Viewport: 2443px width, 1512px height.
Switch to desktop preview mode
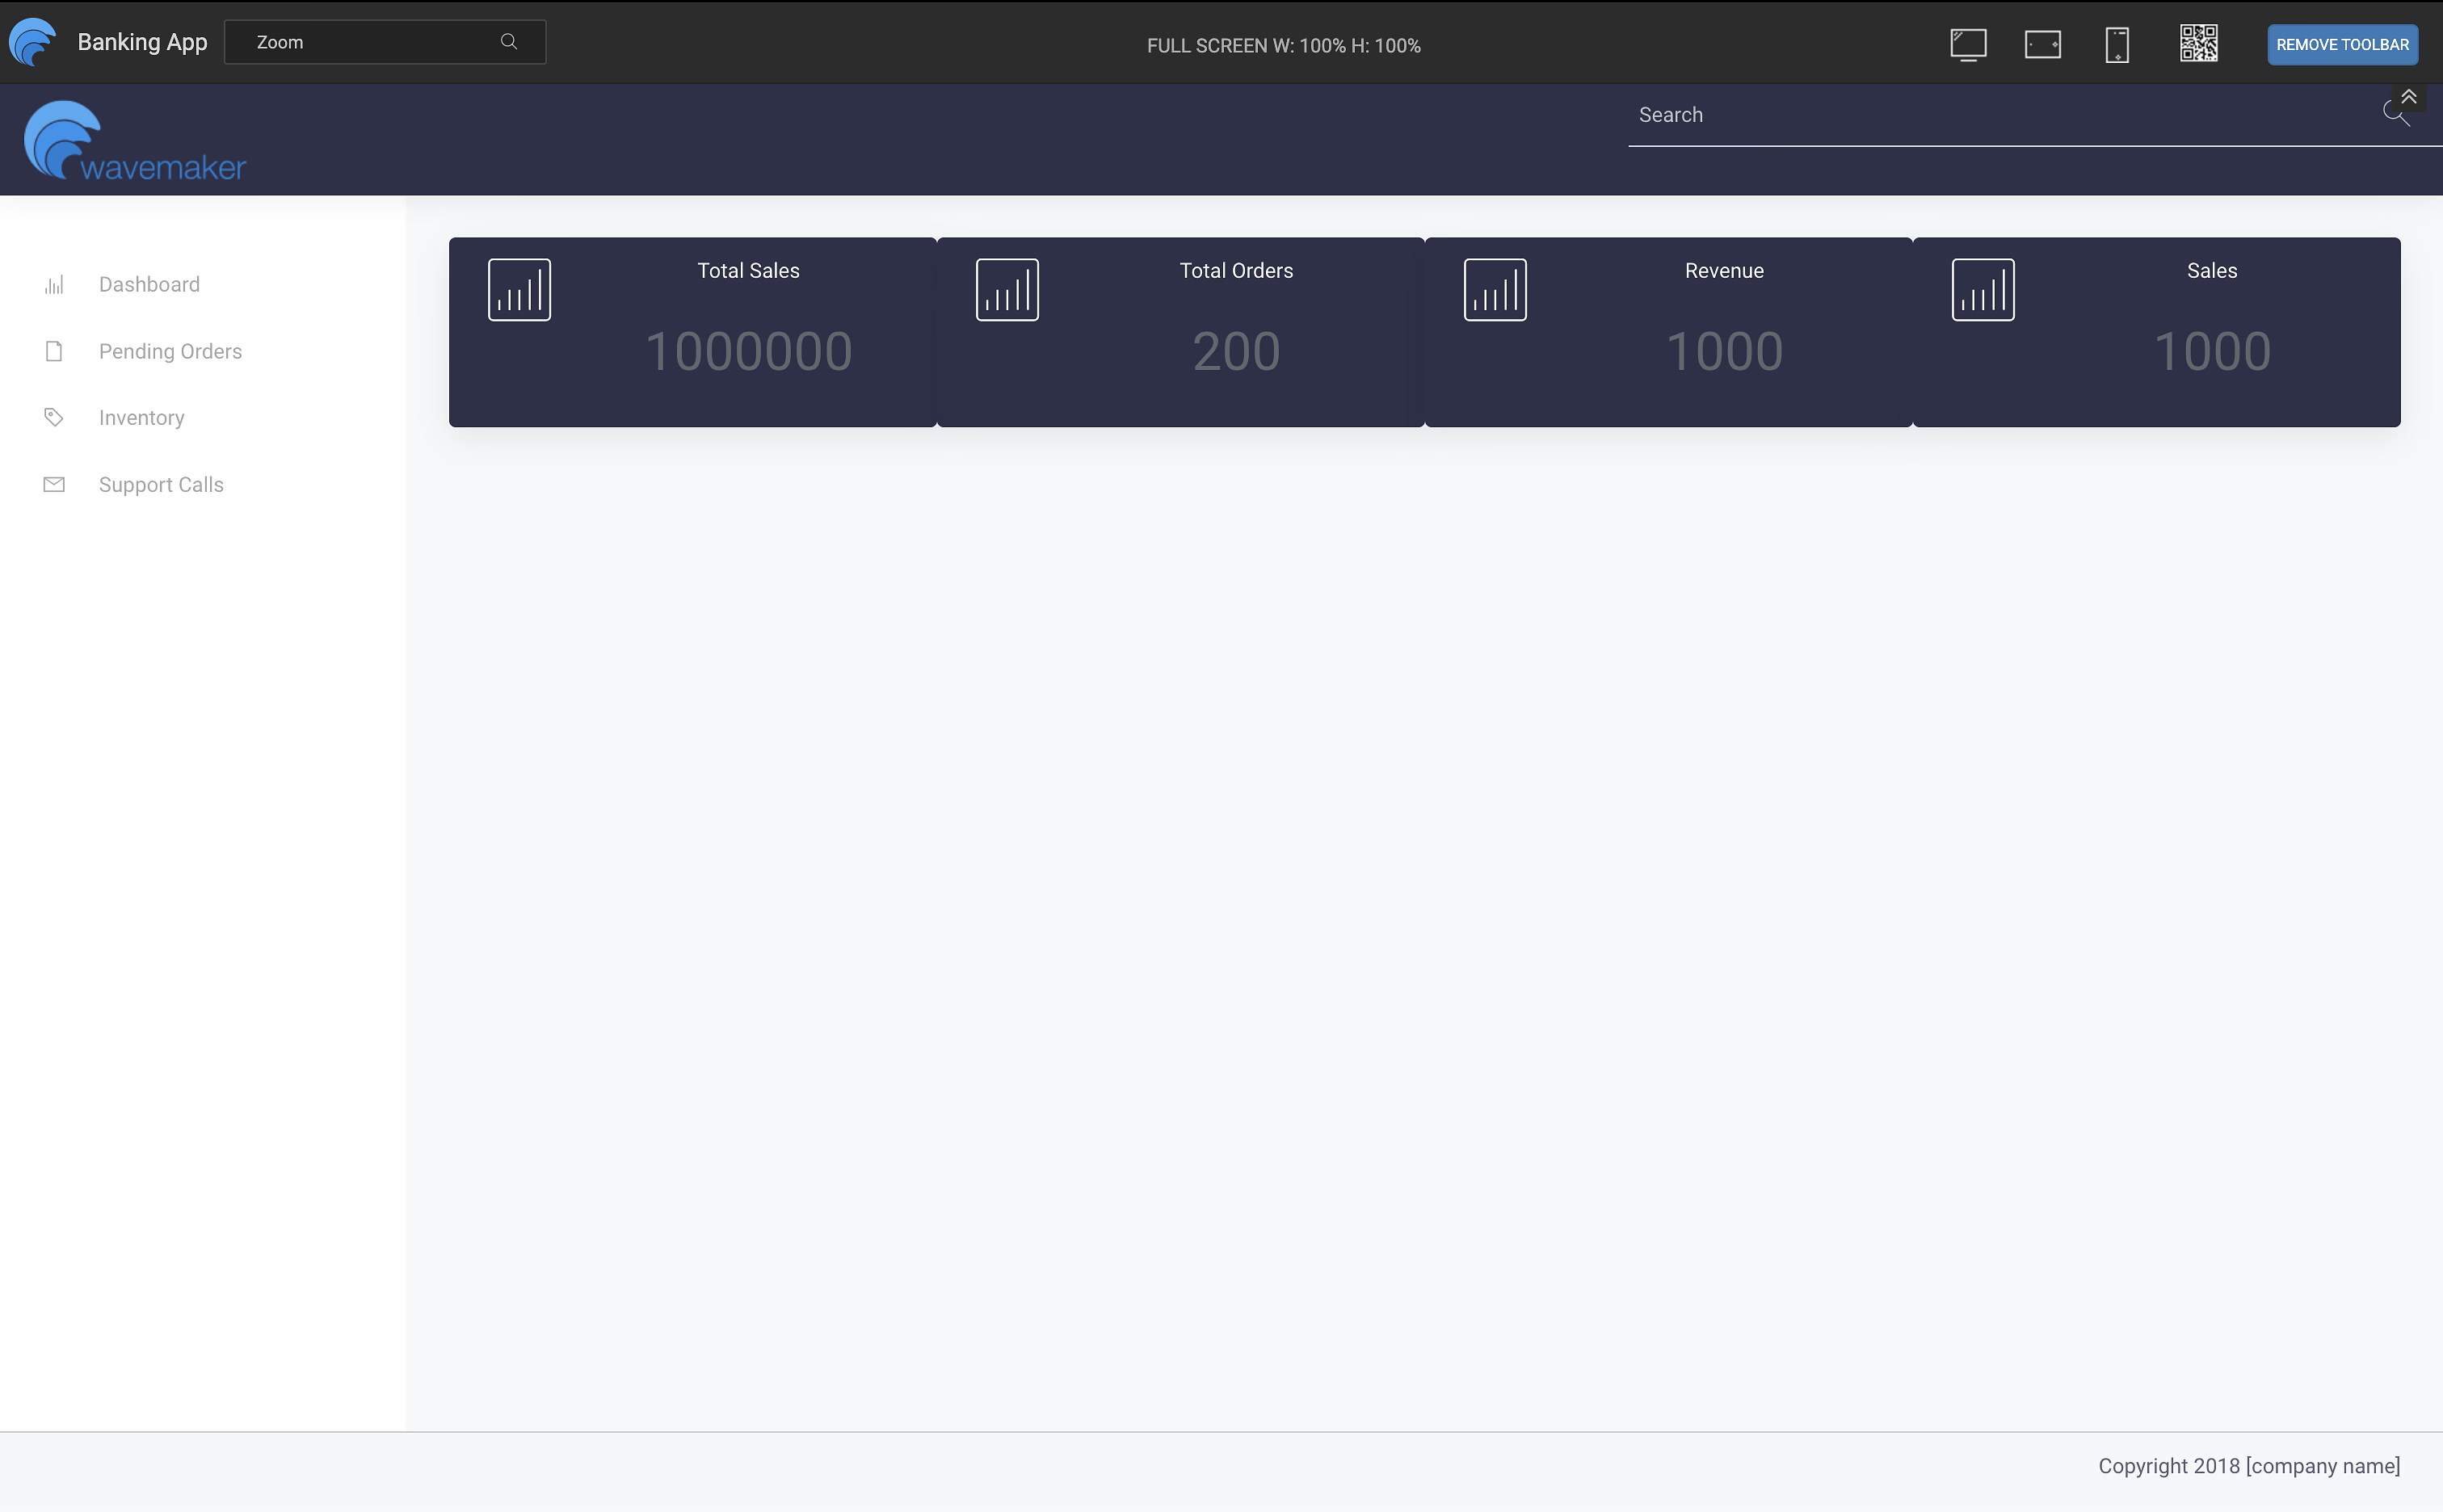pos(1966,44)
